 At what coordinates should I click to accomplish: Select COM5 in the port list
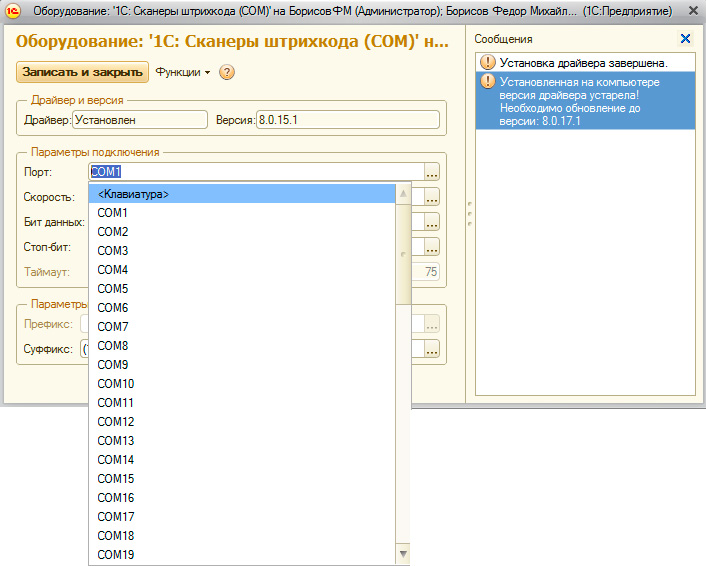click(x=242, y=289)
